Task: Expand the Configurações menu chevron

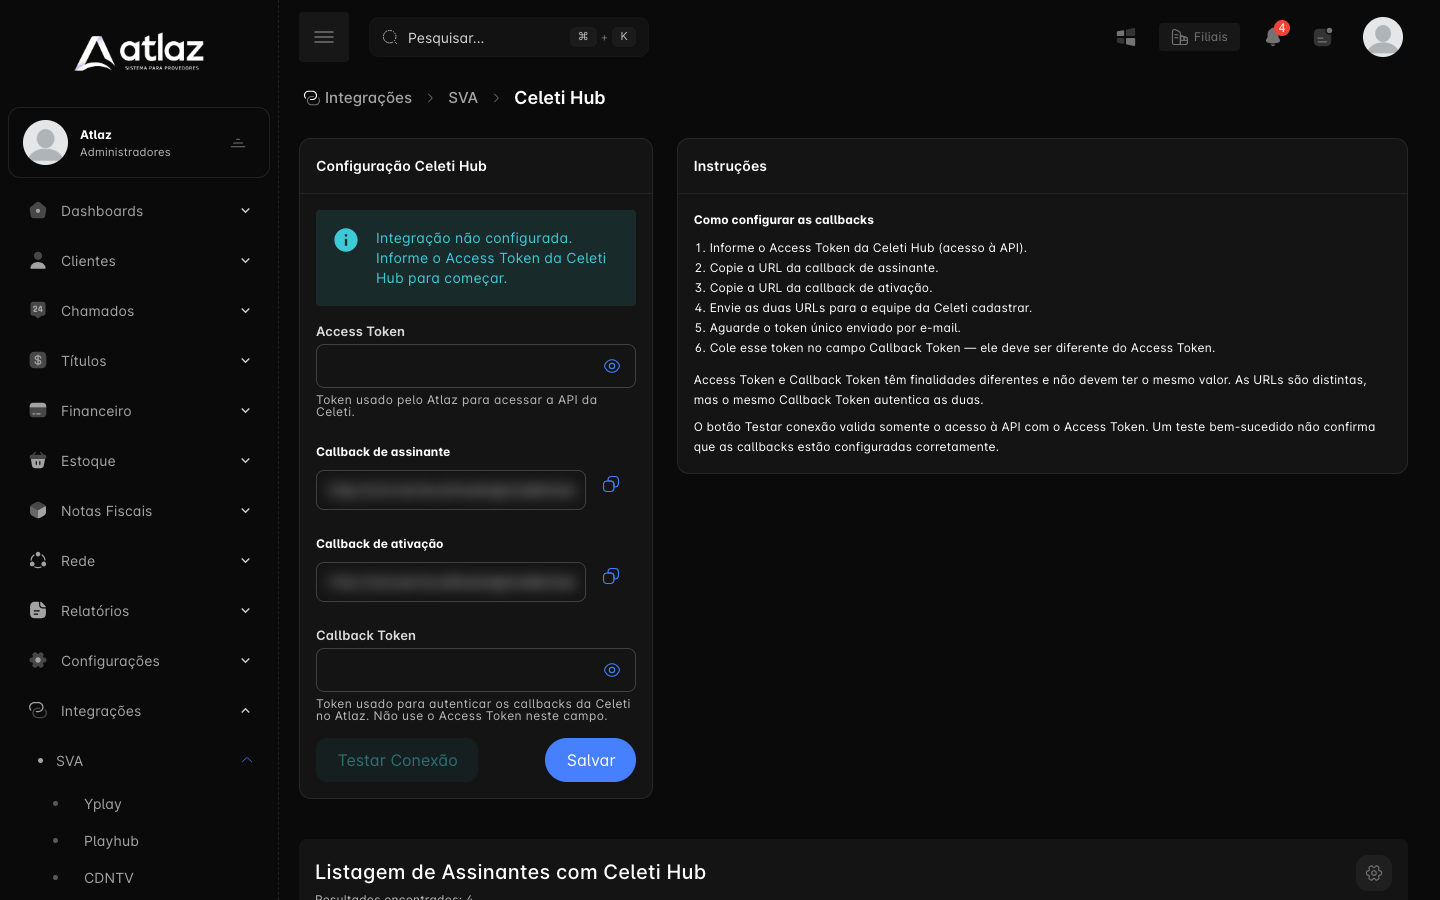Action: 245,660
